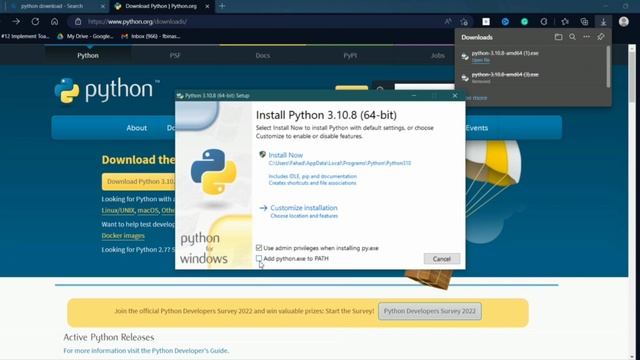Open more options in Downloads panel
640x360 pixels.
pos(587,37)
